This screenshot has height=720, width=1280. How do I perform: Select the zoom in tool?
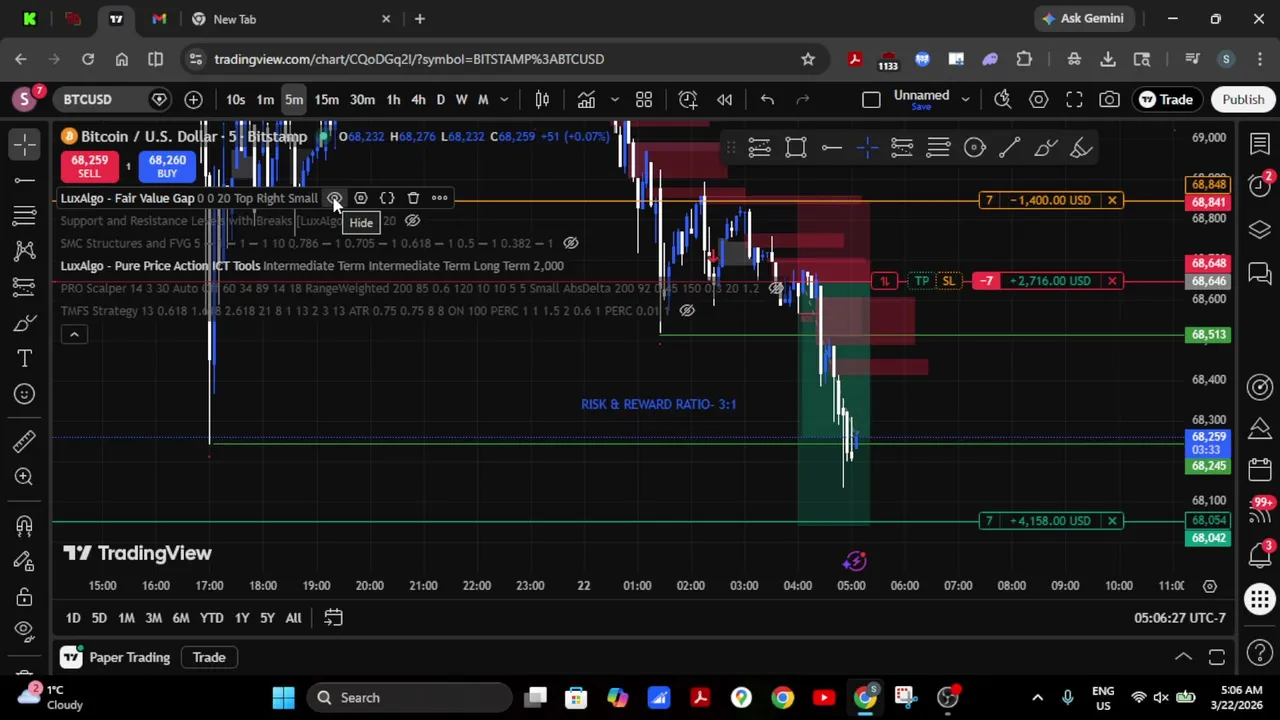[x=25, y=477]
